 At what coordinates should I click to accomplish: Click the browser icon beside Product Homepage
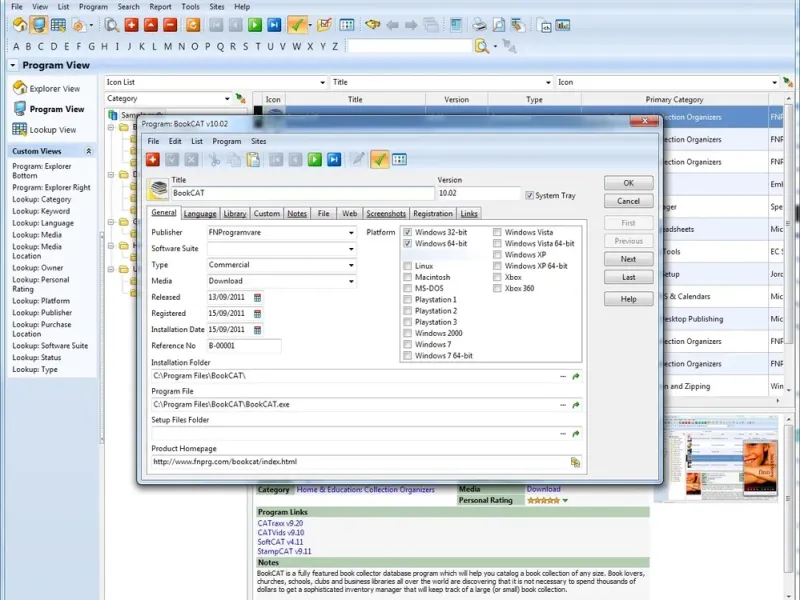(576, 462)
